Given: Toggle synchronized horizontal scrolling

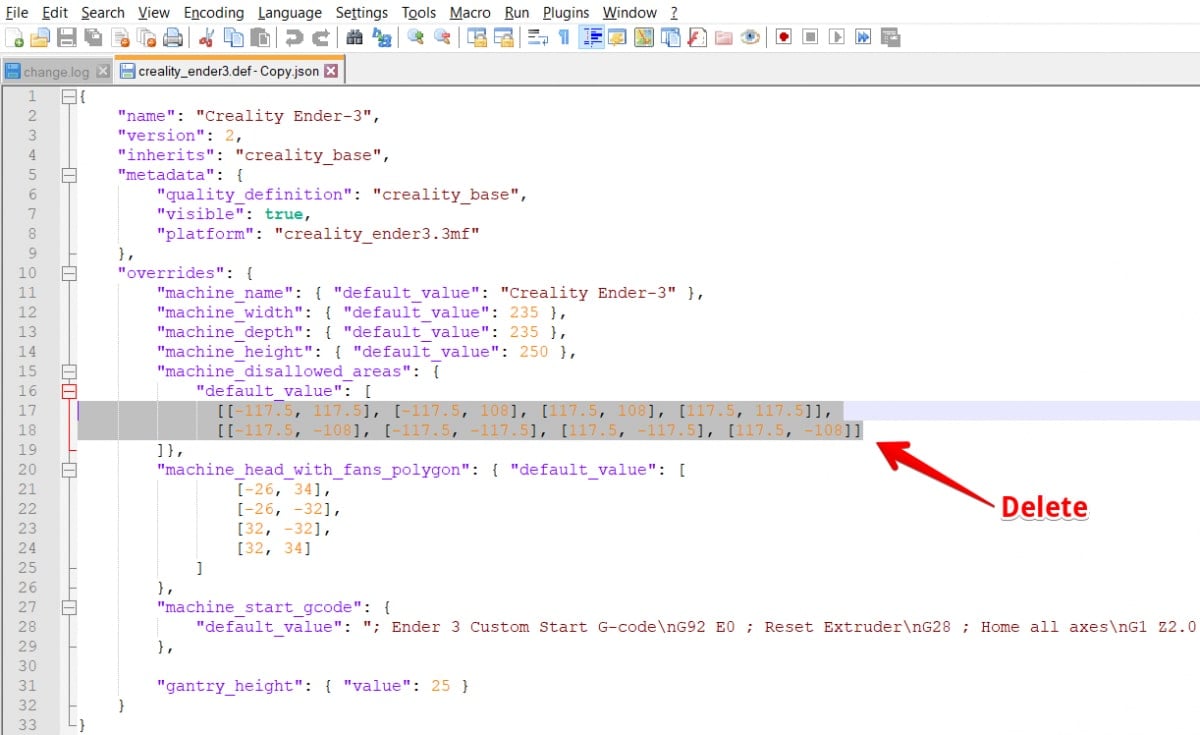Looking at the screenshot, I should coord(503,38).
